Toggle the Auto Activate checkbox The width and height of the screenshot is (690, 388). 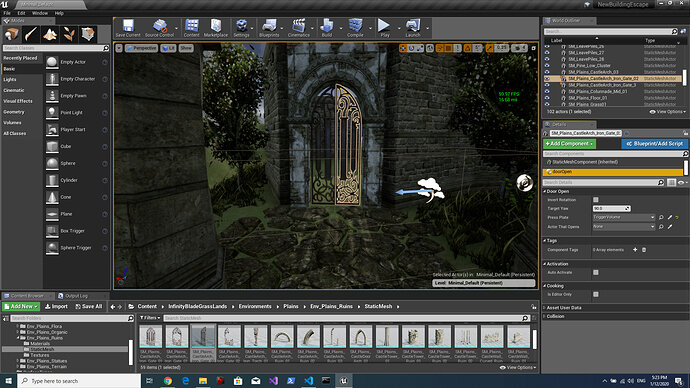point(596,273)
